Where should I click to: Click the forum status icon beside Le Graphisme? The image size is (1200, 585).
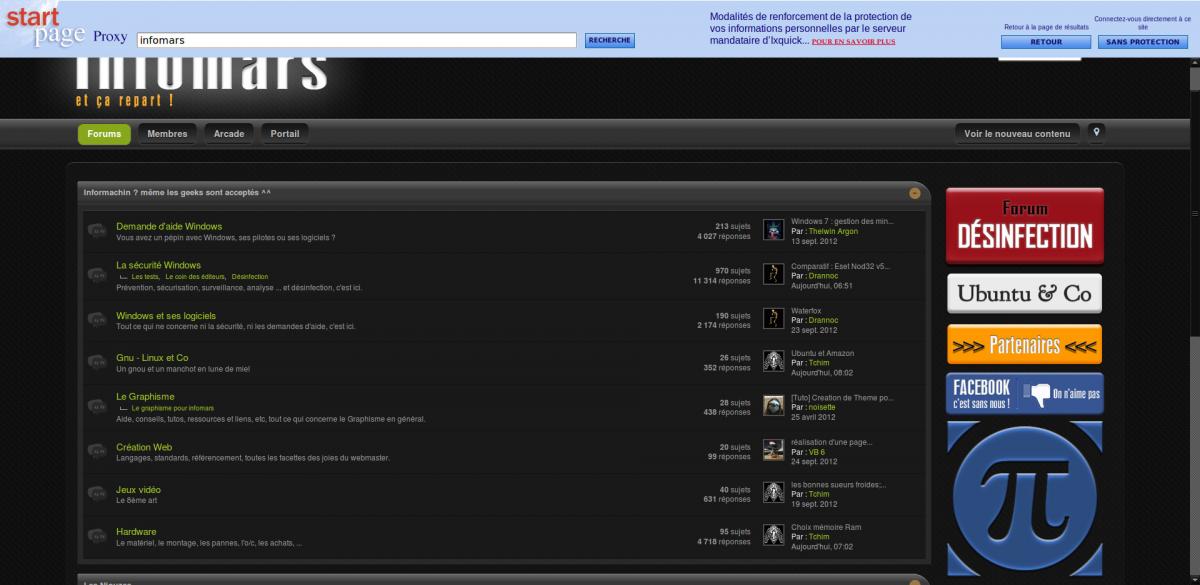[x=97, y=406]
